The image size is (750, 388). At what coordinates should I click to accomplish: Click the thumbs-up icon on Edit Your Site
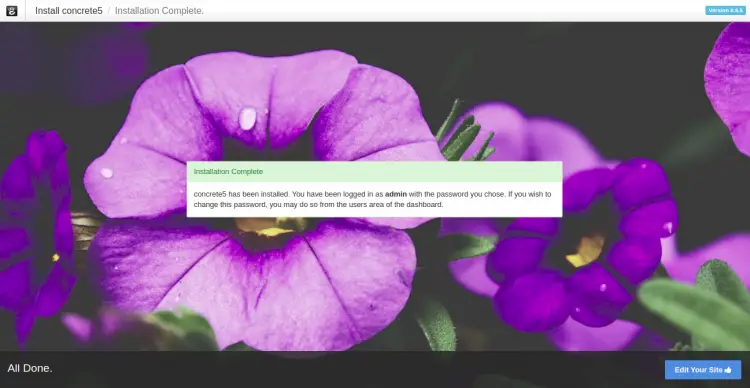click(x=728, y=370)
